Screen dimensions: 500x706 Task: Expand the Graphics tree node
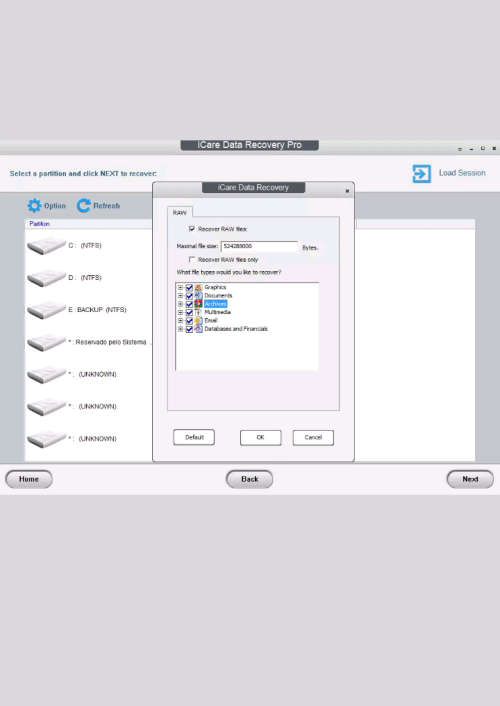point(180,287)
